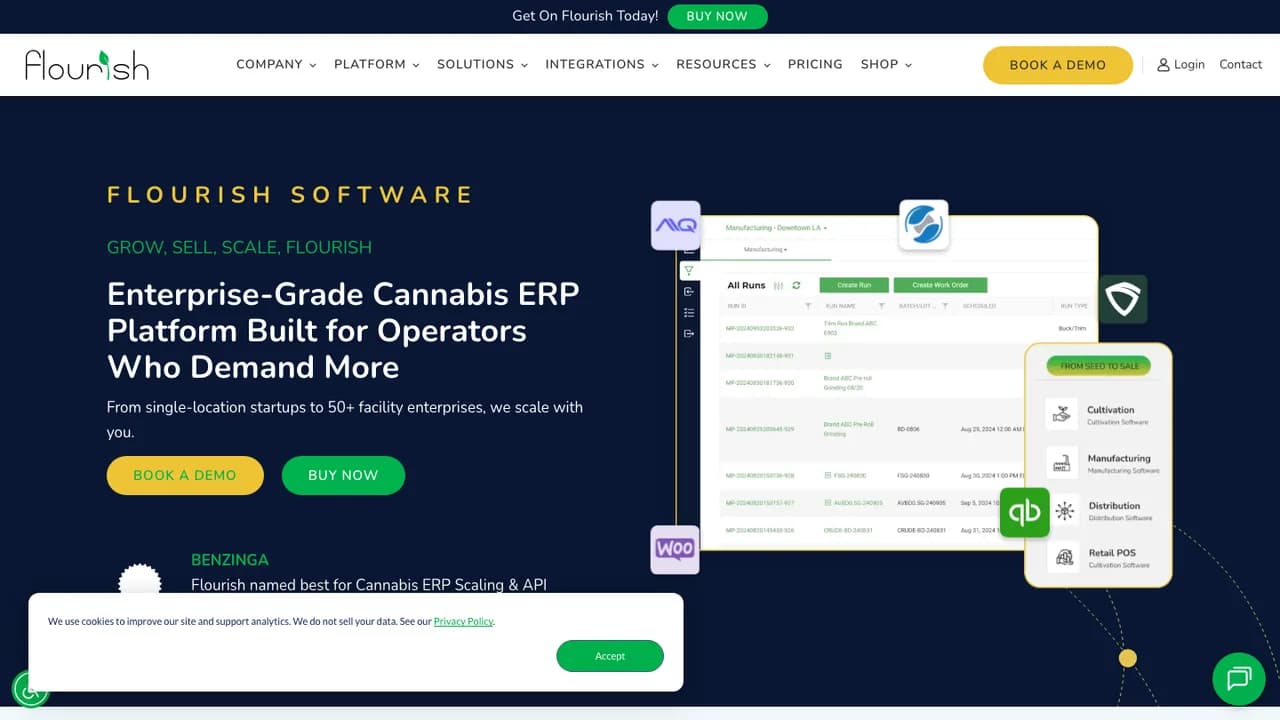Click the Retail POS register icon

pyautogui.click(x=1065, y=557)
